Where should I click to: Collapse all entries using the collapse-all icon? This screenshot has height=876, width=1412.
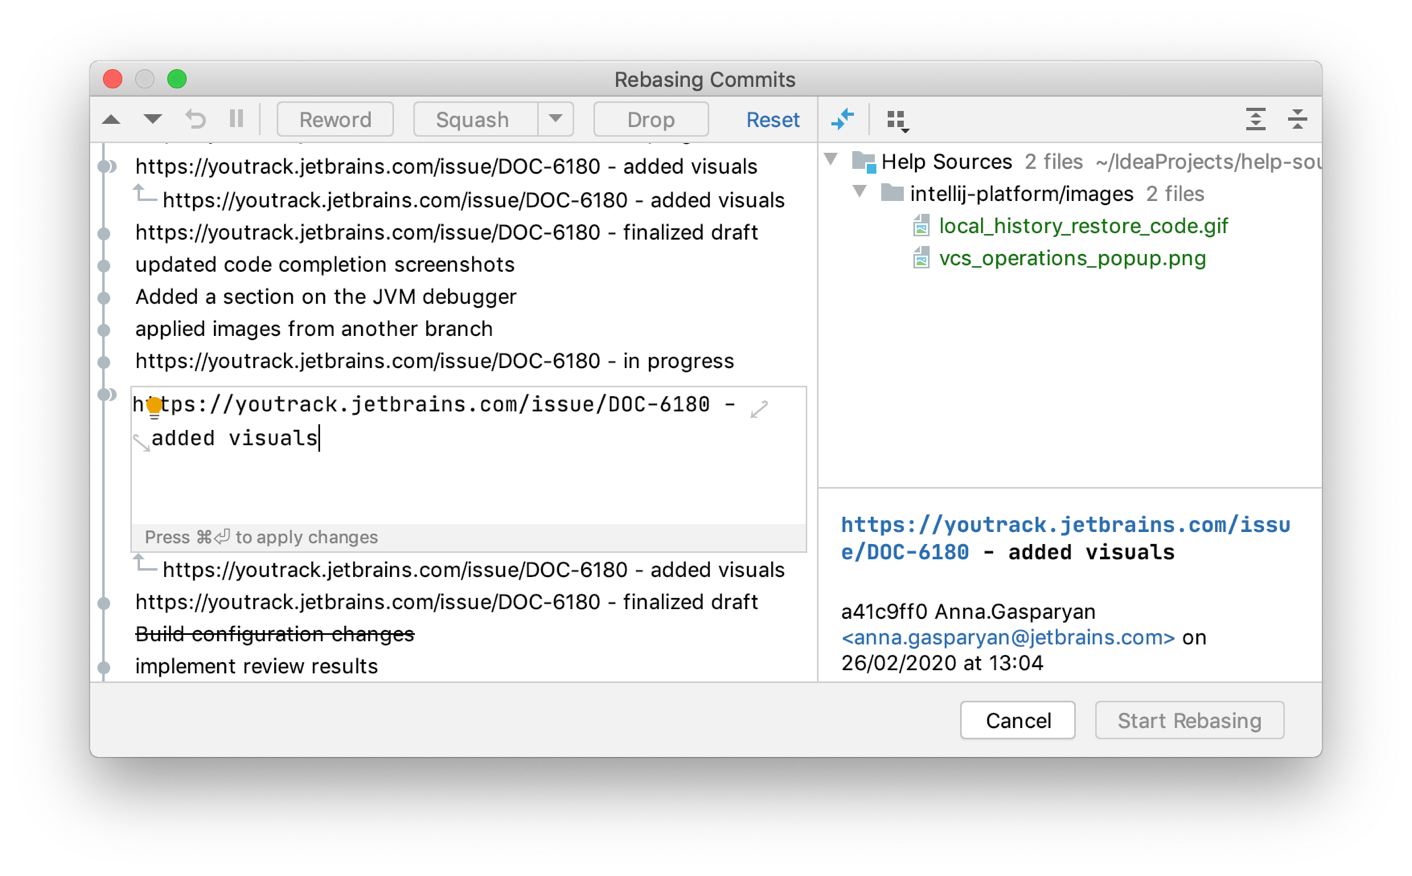click(1297, 118)
